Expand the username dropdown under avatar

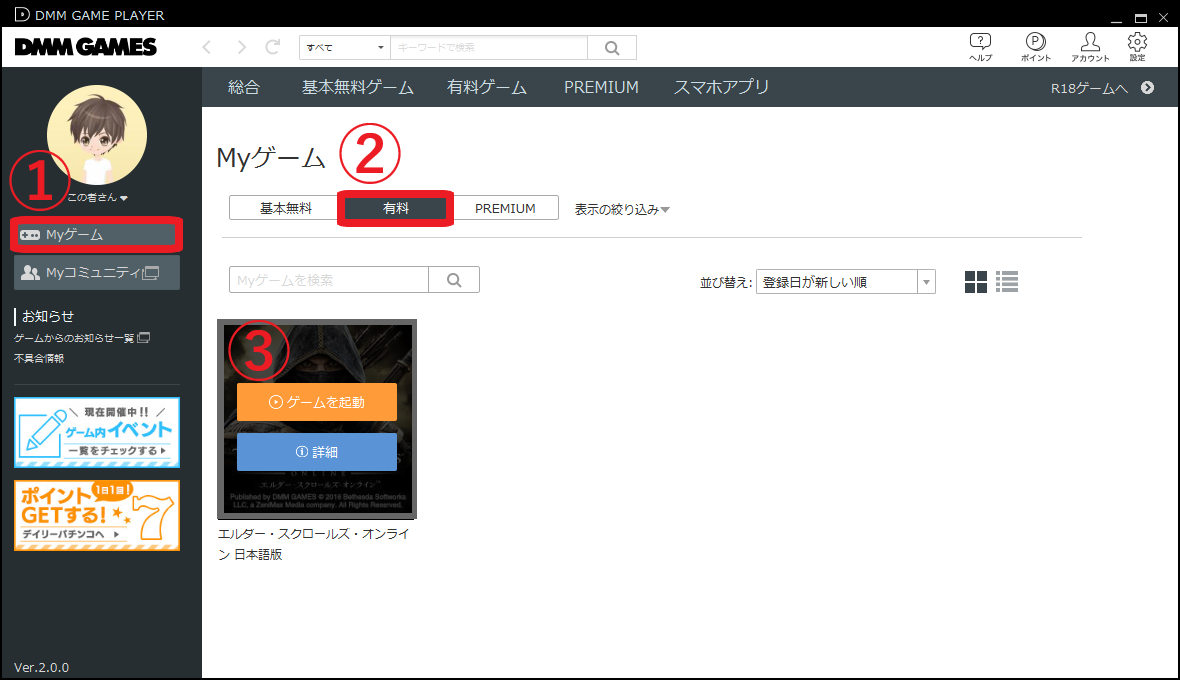tap(98, 197)
